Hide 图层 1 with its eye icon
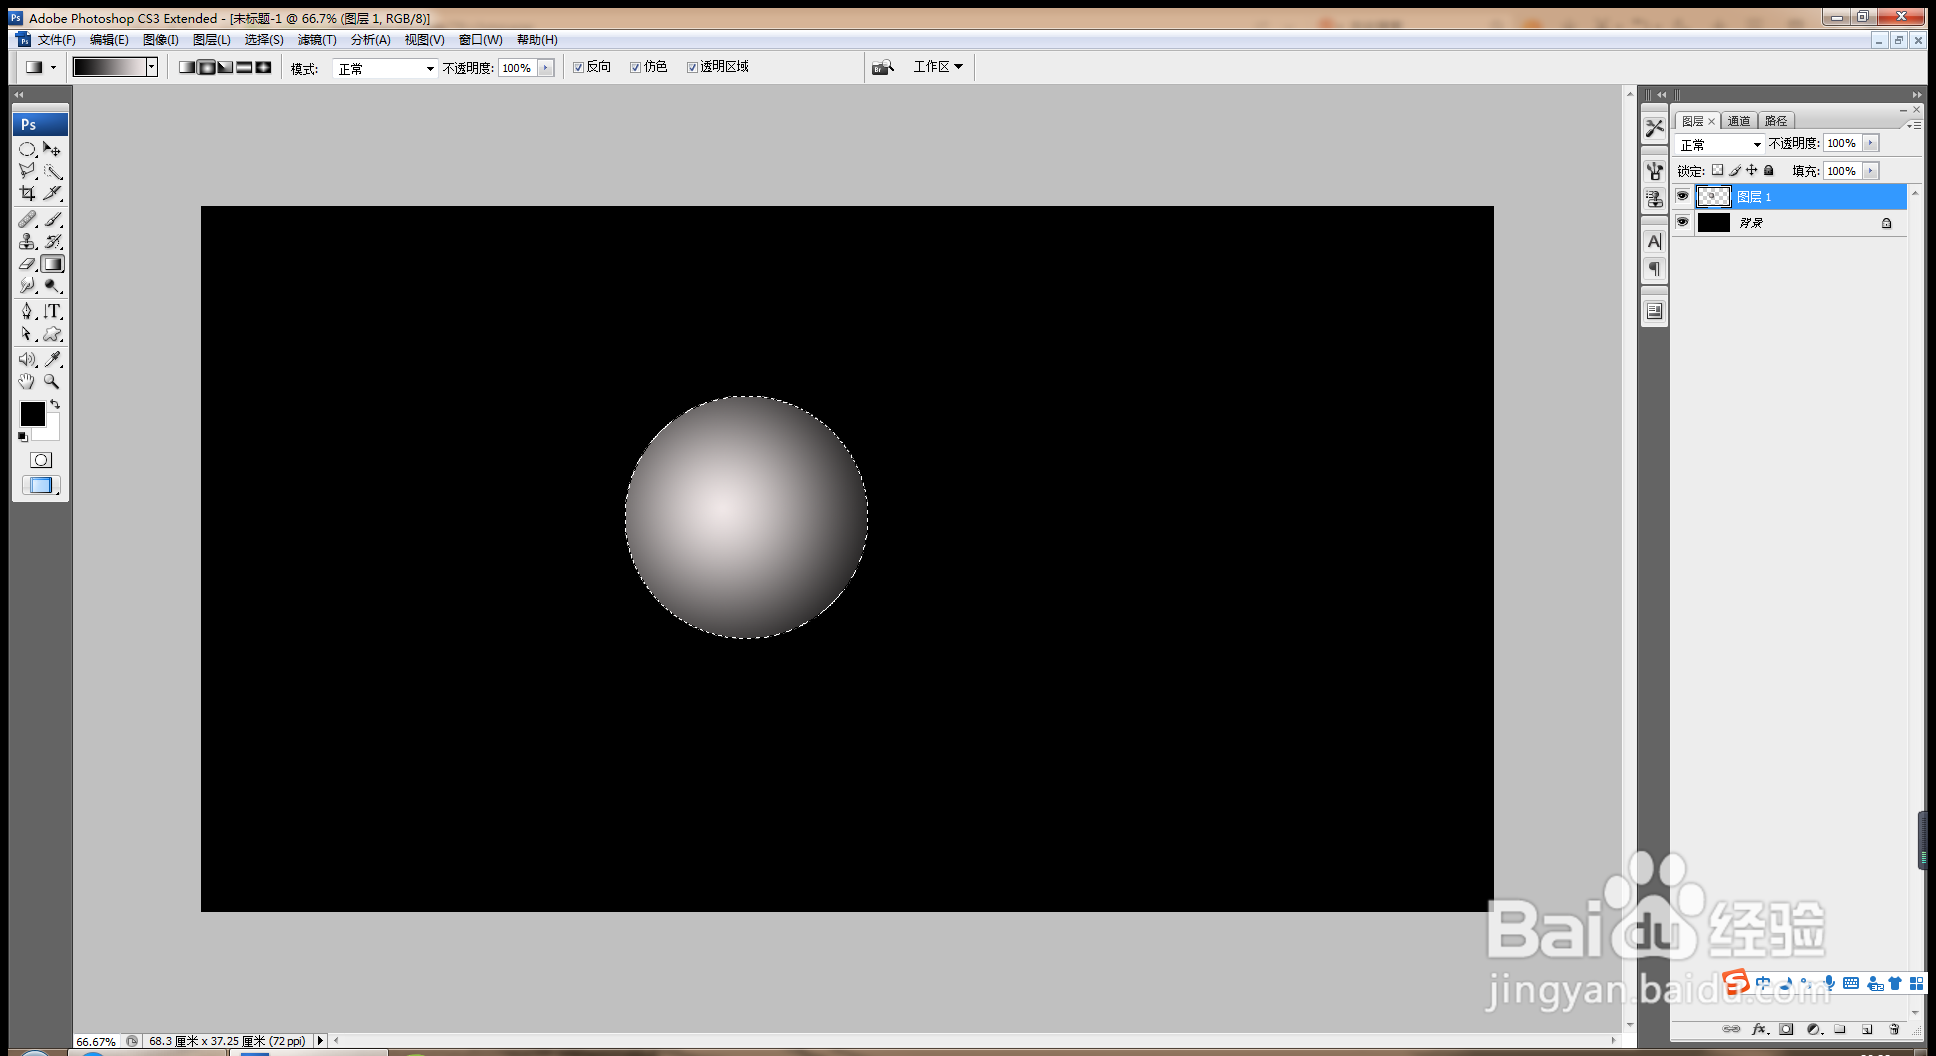The height and width of the screenshot is (1056, 1936). tap(1682, 196)
